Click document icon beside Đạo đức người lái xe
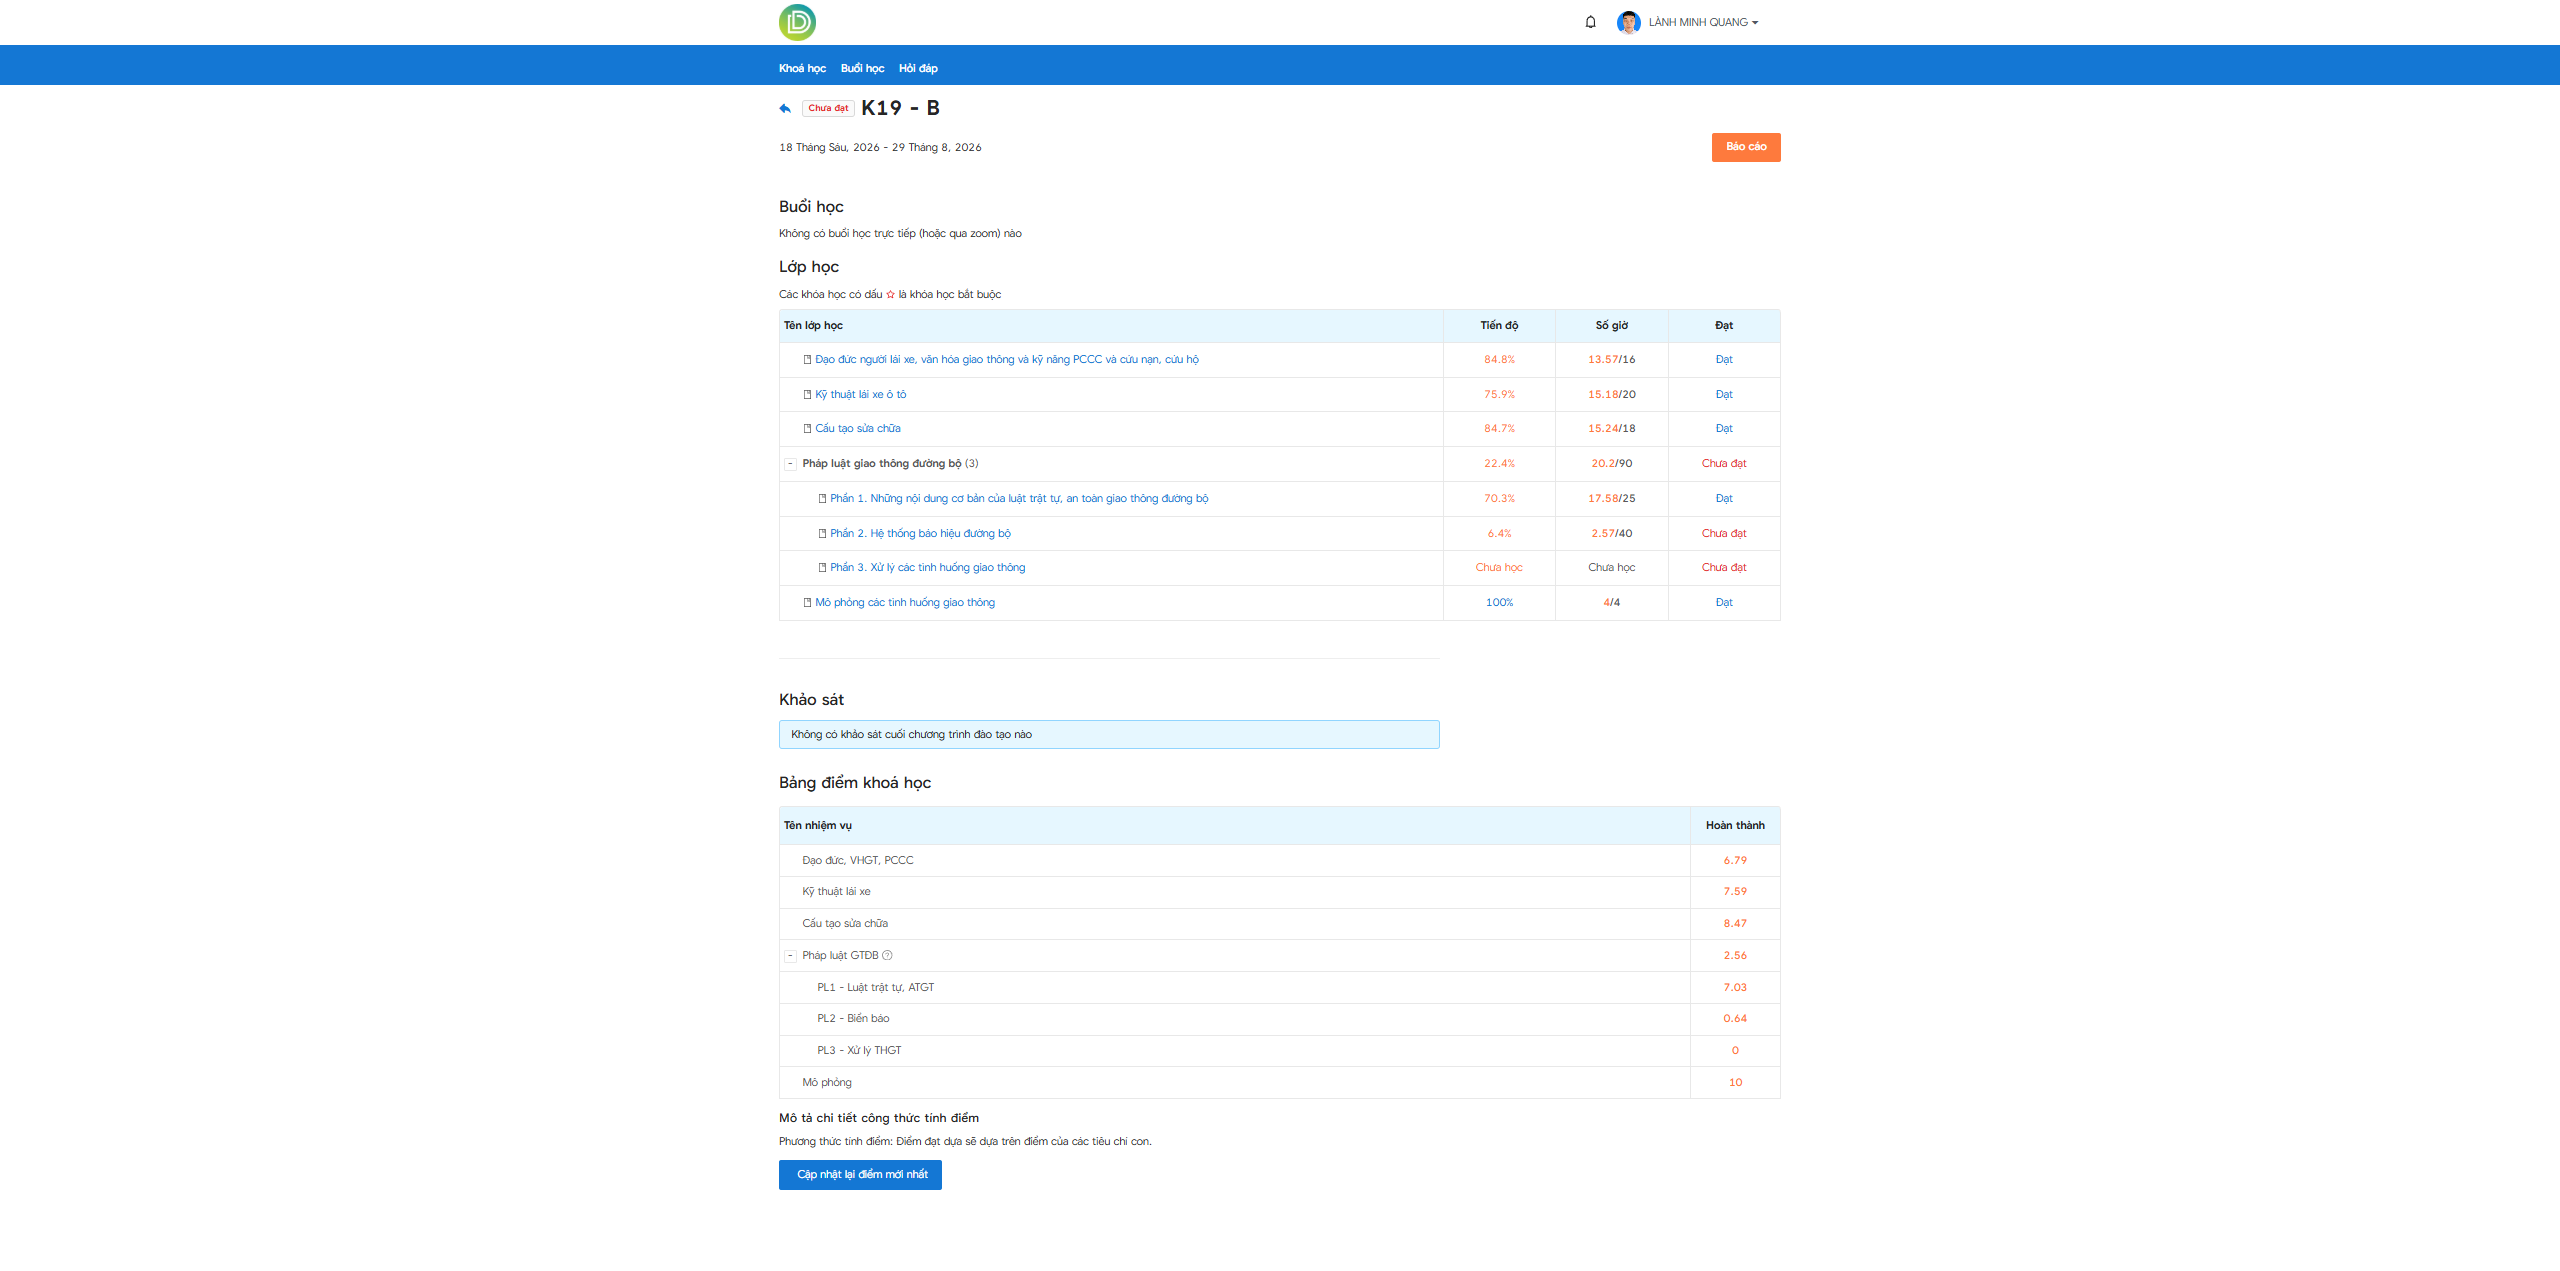Screen dimensions: 2560x1271 [807, 360]
